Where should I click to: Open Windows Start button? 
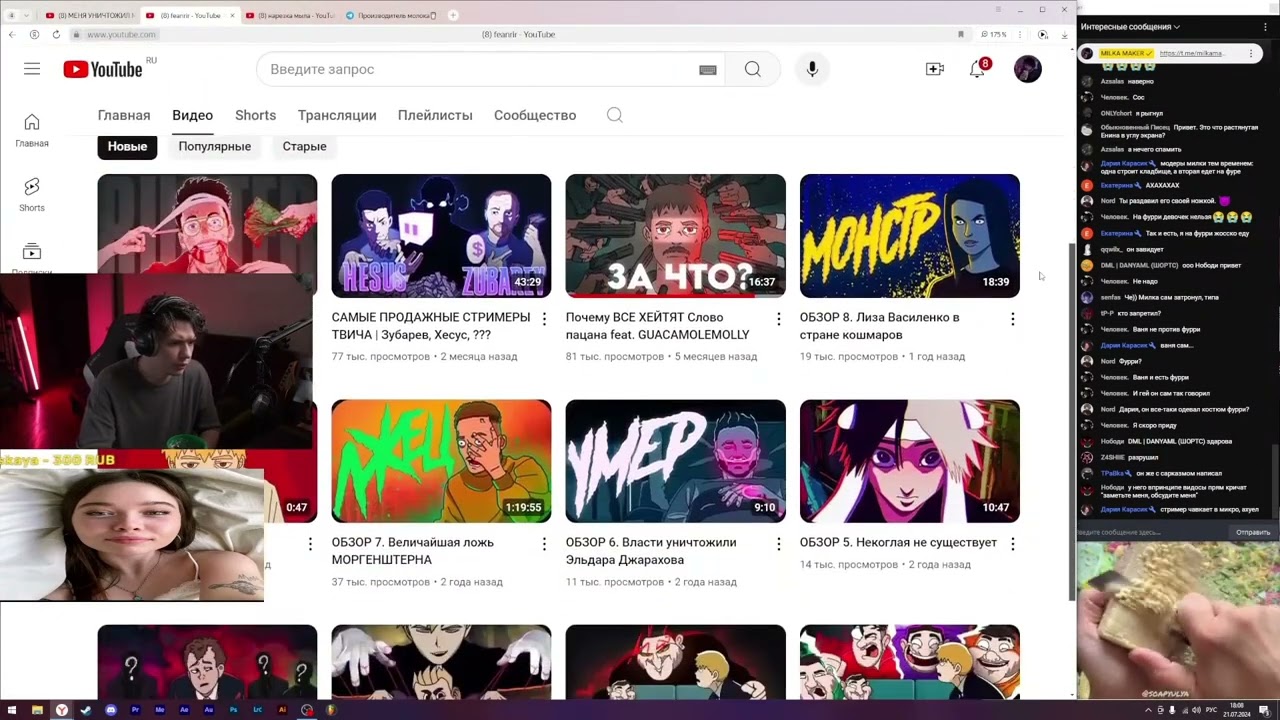coord(12,710)
